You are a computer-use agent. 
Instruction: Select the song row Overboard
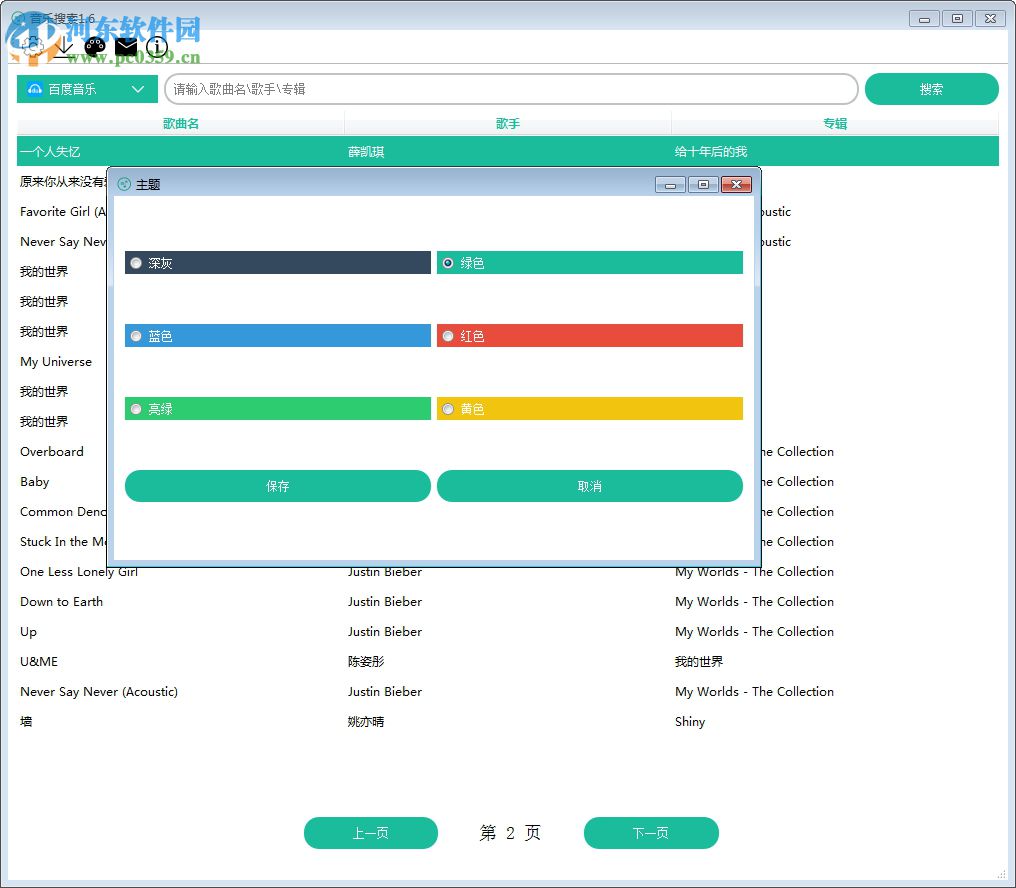[x=52, y=452]
